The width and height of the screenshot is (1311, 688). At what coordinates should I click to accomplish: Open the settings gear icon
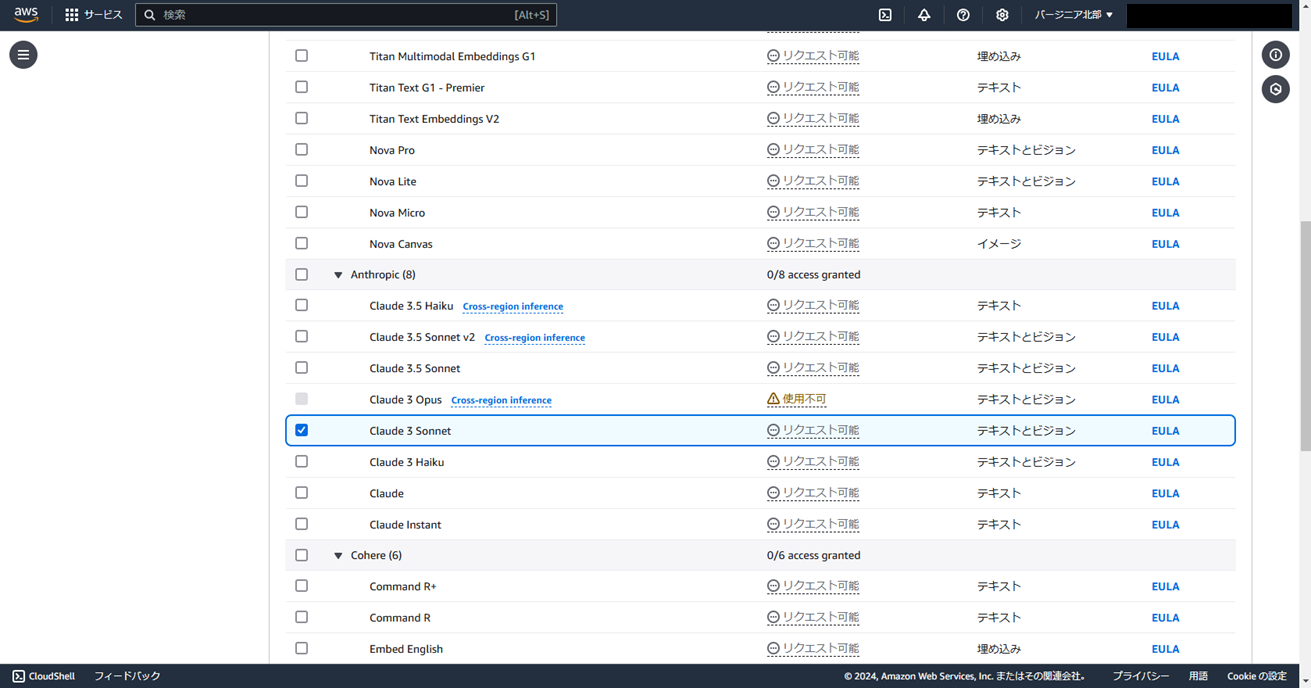click(x=1002, y=15)
